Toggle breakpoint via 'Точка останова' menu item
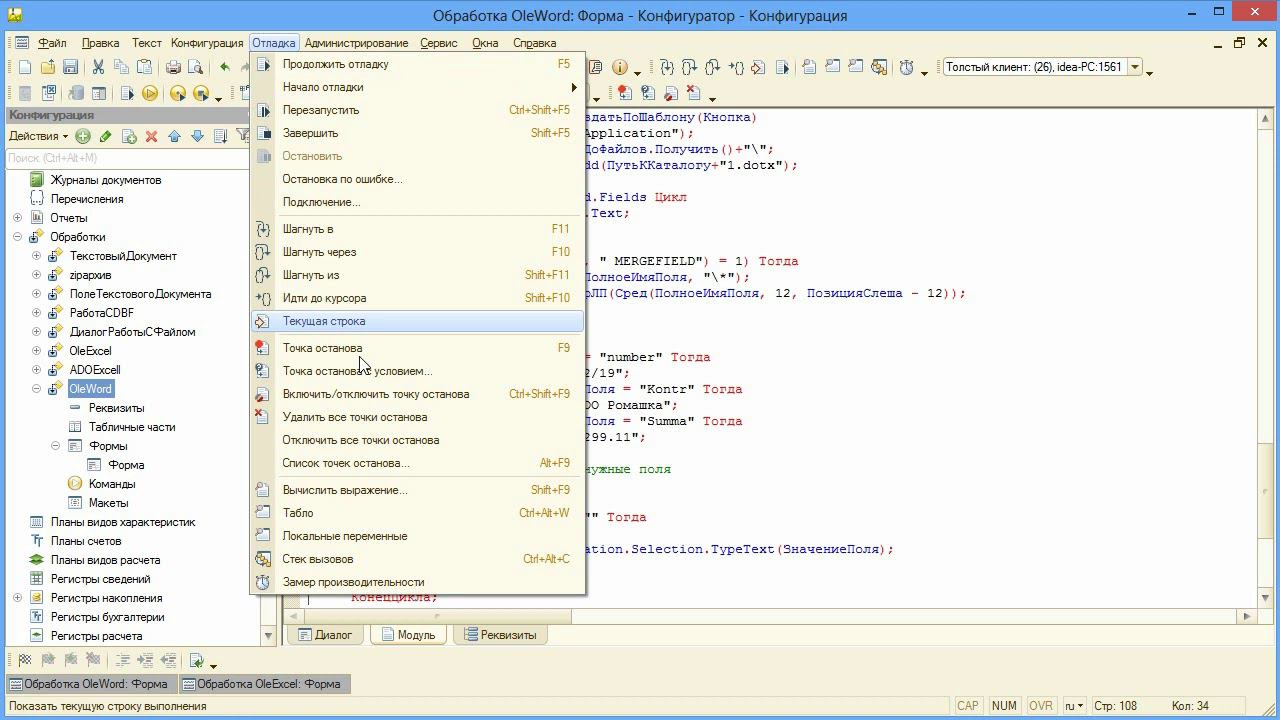Screen dimensions: 1280x720 322,348
